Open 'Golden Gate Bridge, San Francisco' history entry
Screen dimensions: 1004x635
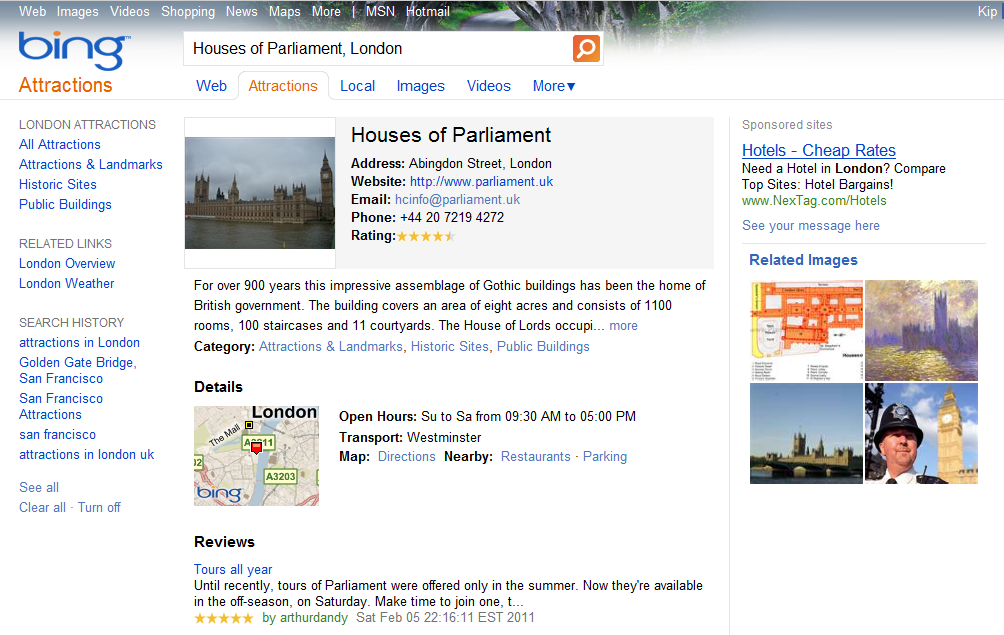coord(77,371)
